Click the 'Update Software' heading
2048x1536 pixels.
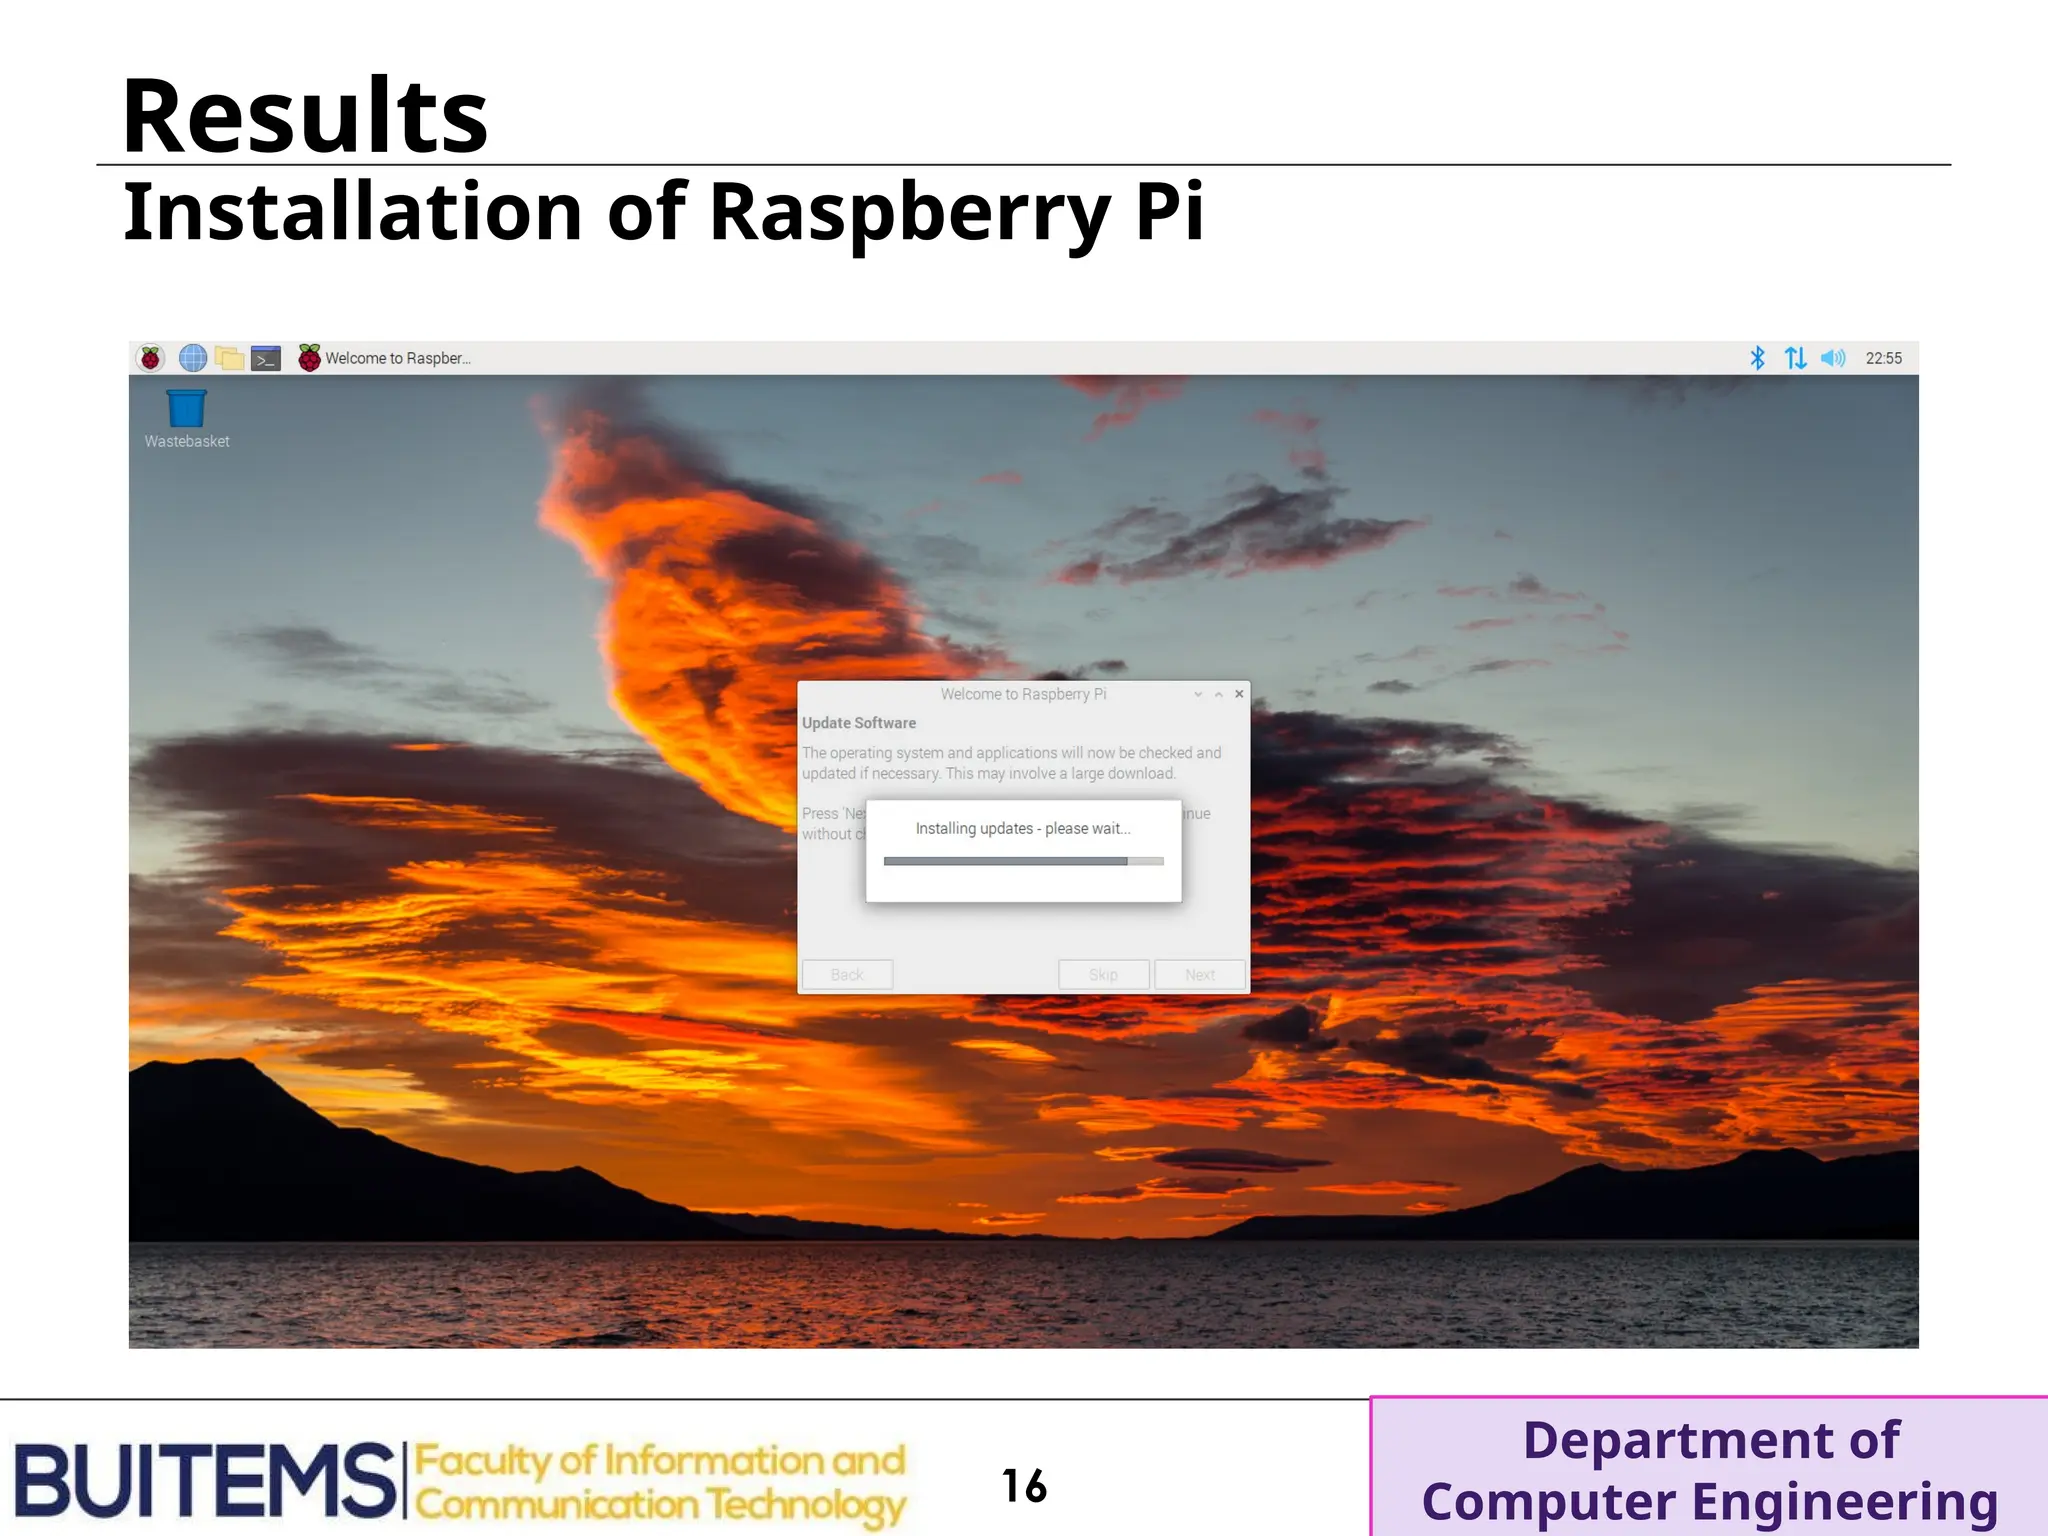pyautogui.click(x=859, y=723)
